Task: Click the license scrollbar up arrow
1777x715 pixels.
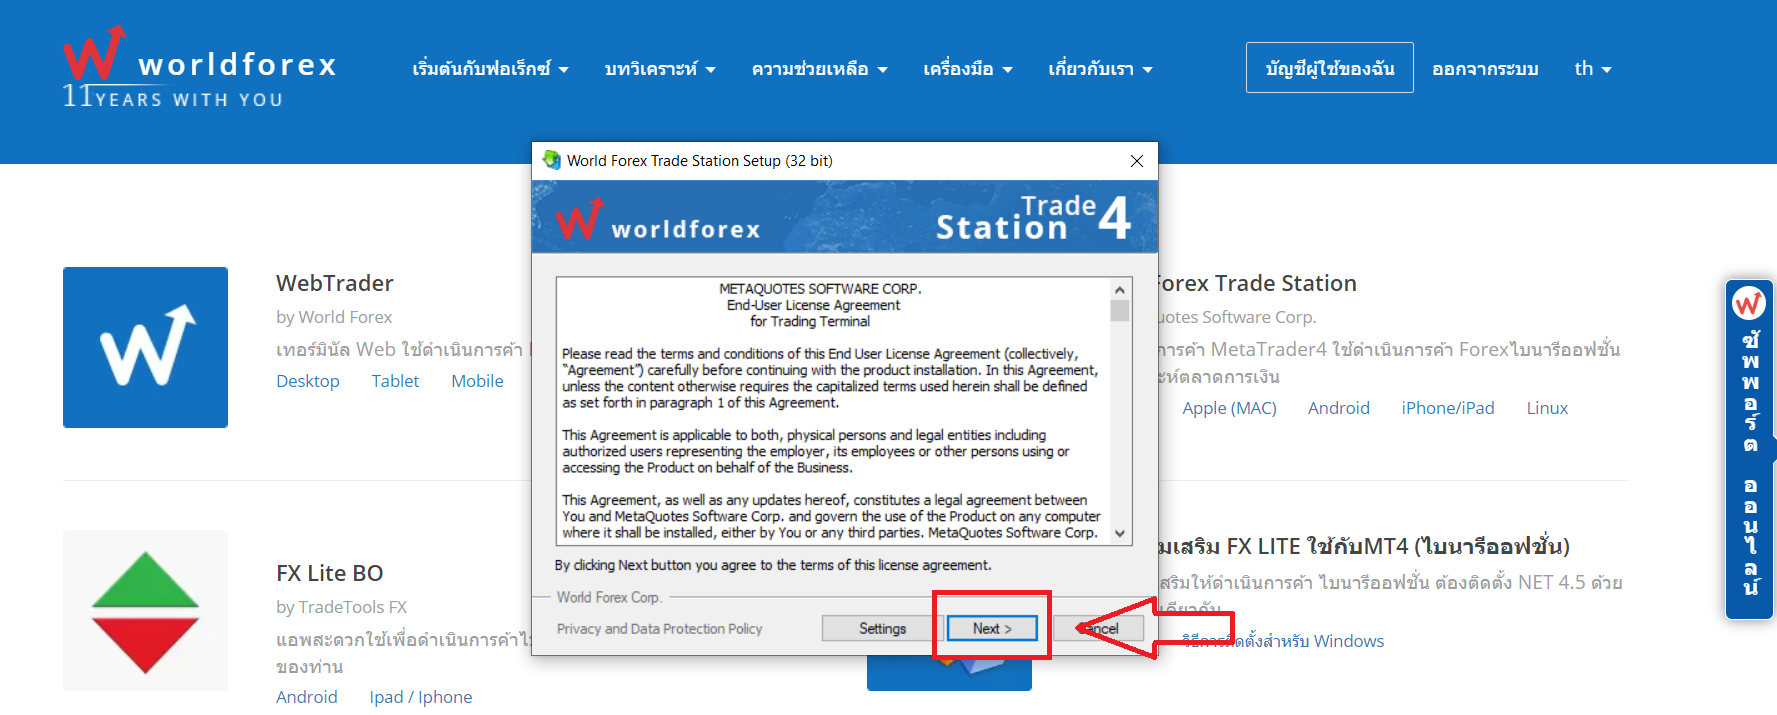Action: [x=1120, y=289]
